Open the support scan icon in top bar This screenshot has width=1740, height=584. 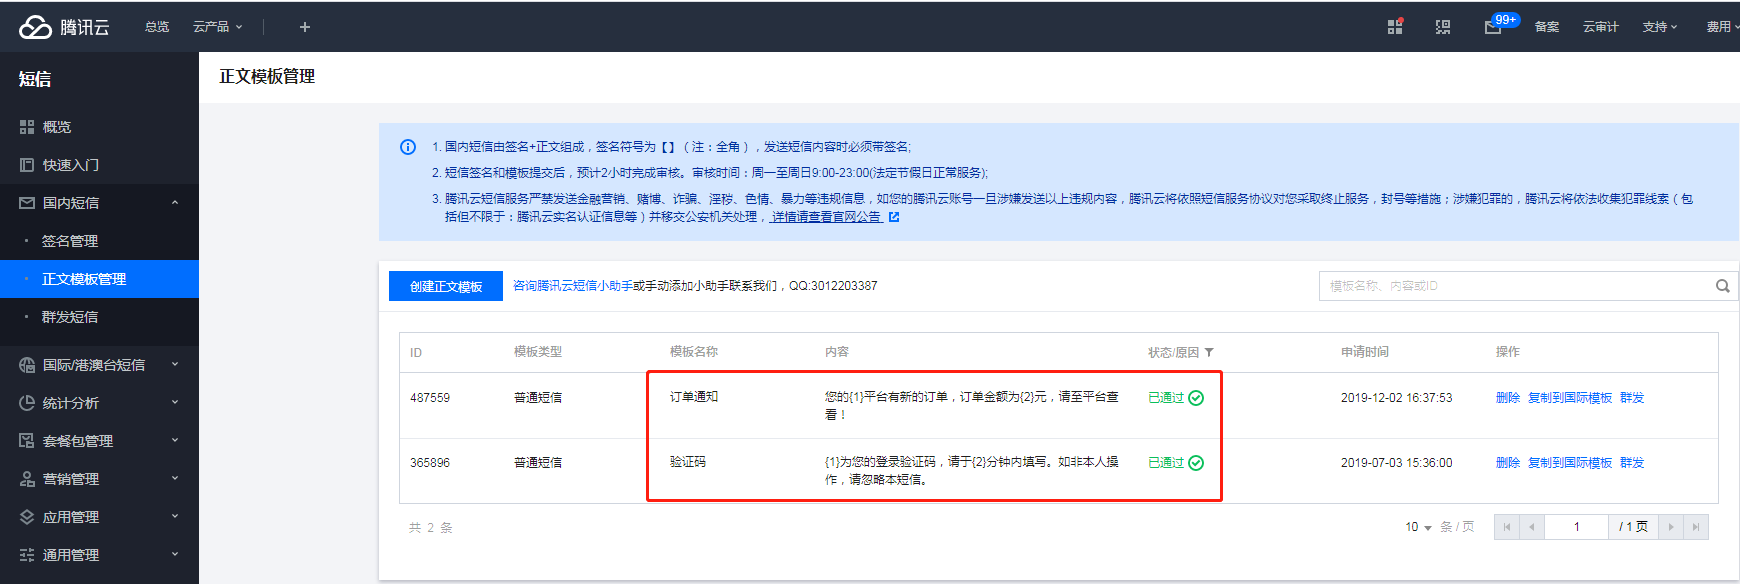(1443, 27)
